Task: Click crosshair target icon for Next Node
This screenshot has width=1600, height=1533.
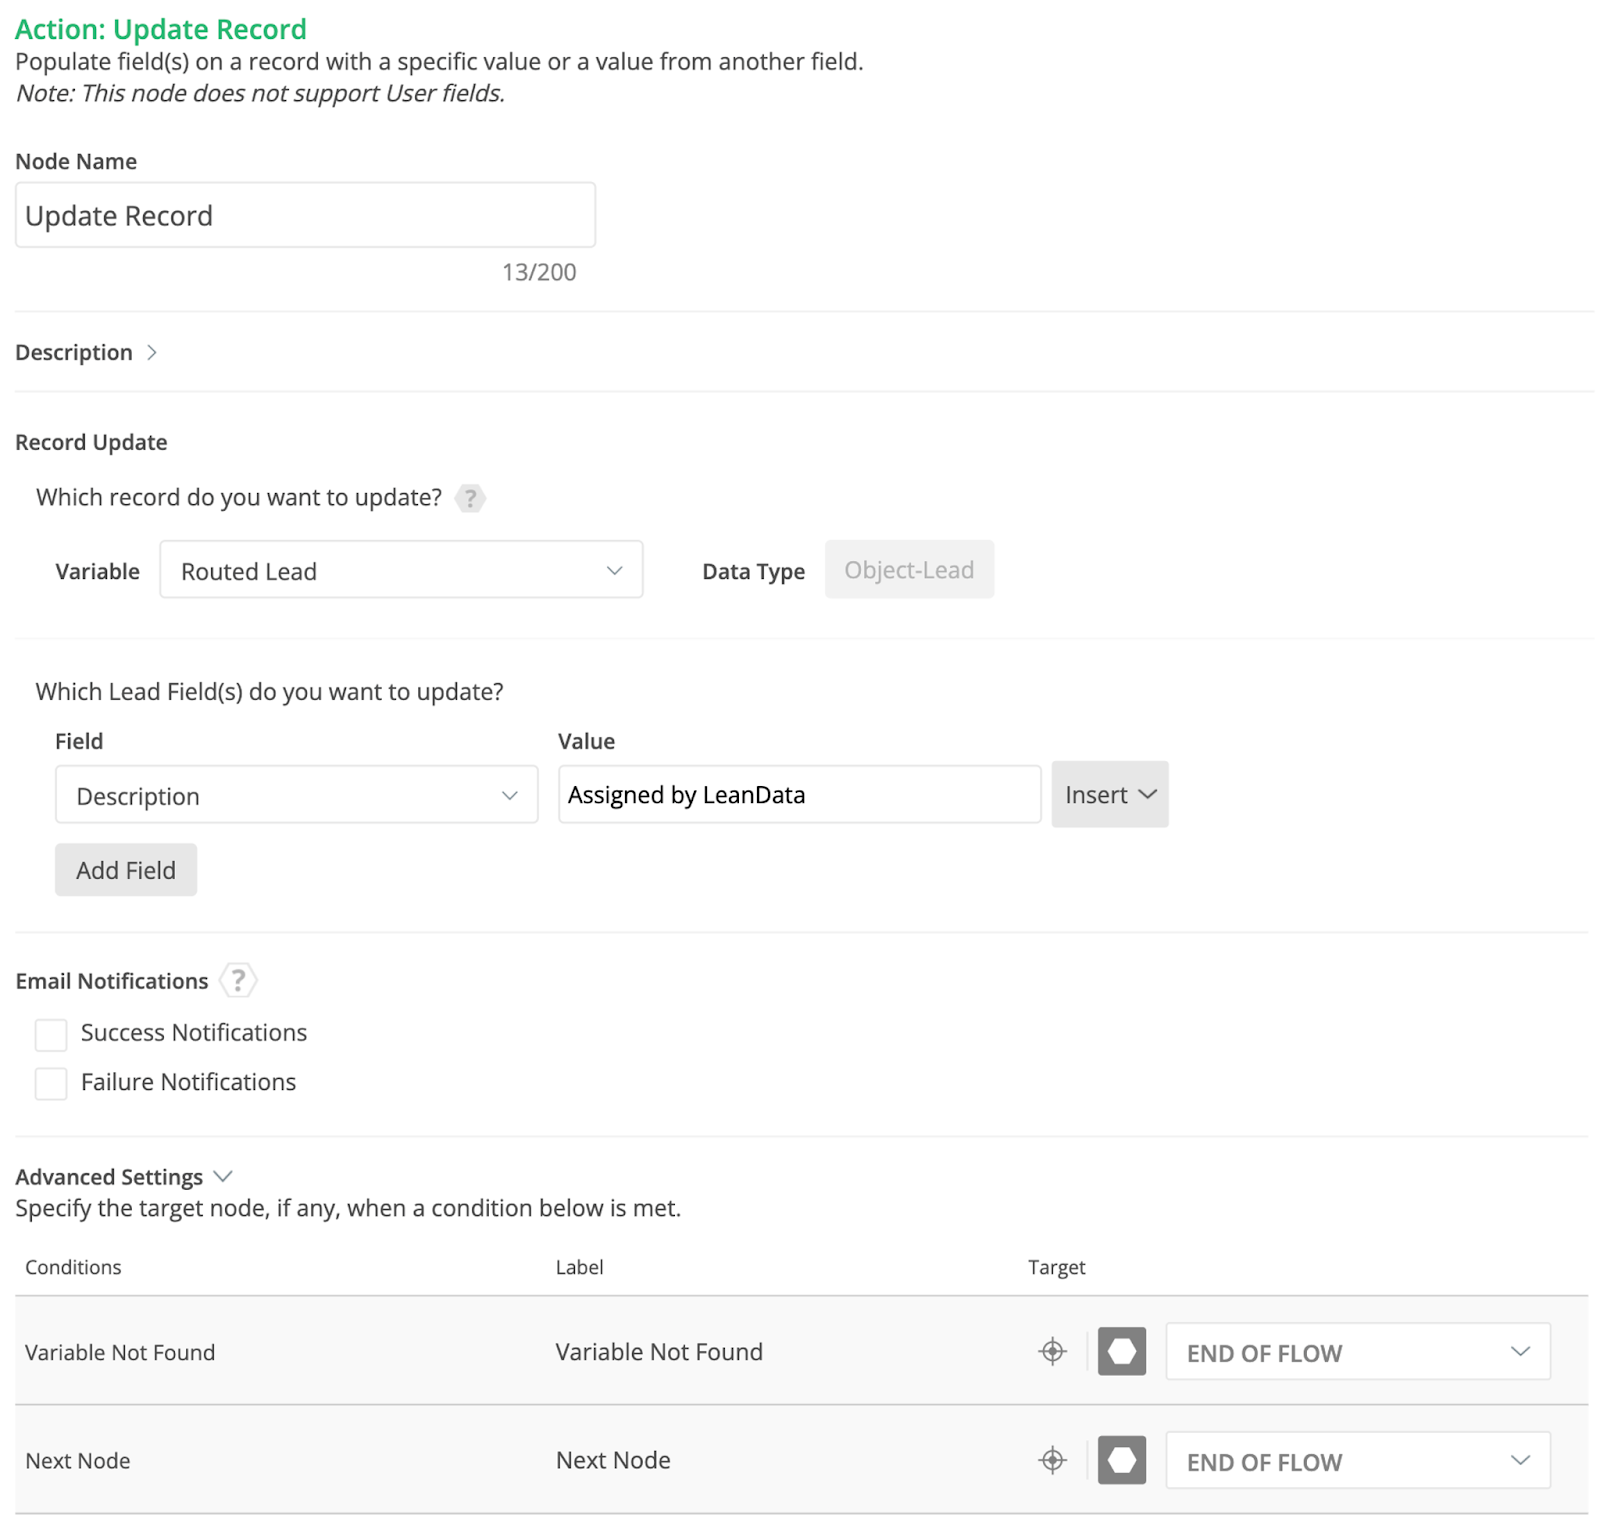Action: click(1052, 1460)
